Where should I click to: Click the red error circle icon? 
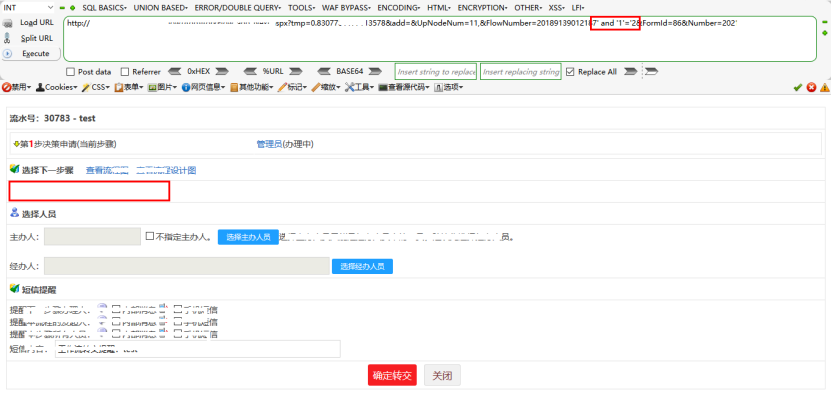pyautogui.click(x=811, y=87)
